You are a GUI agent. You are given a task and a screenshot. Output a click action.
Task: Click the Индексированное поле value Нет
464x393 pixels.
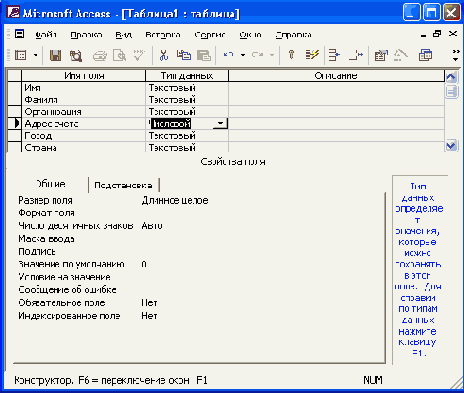point(149,316)
